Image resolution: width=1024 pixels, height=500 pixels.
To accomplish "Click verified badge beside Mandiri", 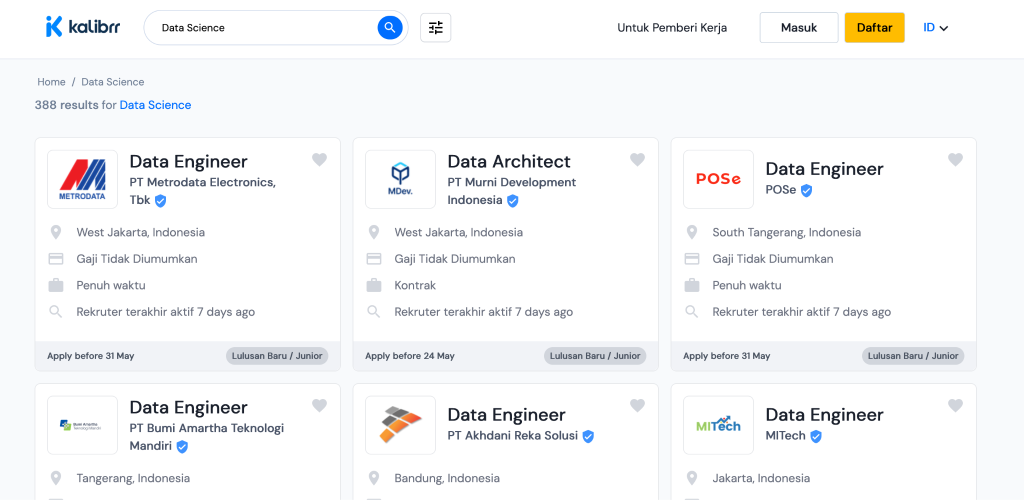I will 182,446.
